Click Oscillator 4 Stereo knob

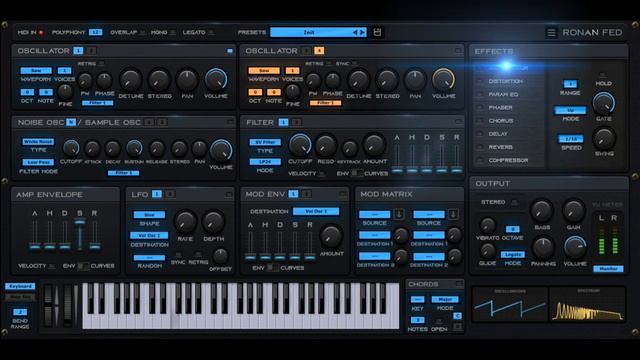[387, 80]
